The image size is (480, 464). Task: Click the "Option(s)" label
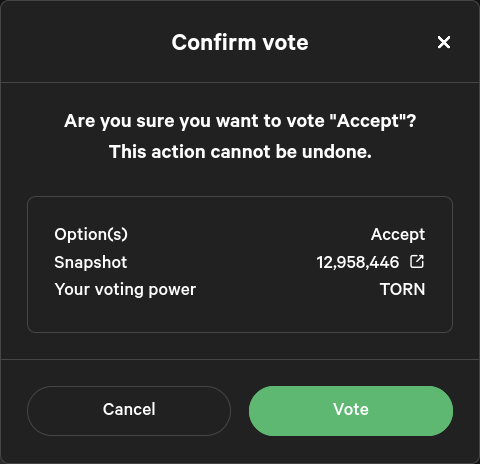(x=91, y=234)
